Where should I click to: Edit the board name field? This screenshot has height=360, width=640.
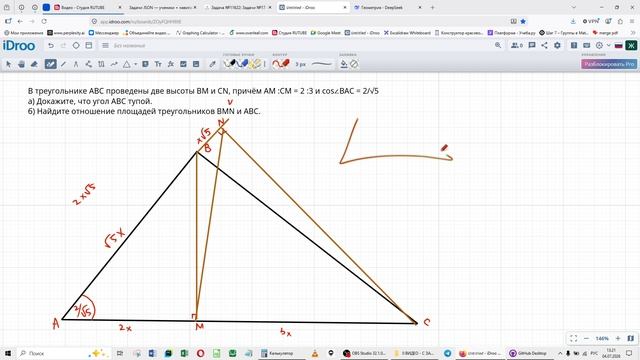129,46
